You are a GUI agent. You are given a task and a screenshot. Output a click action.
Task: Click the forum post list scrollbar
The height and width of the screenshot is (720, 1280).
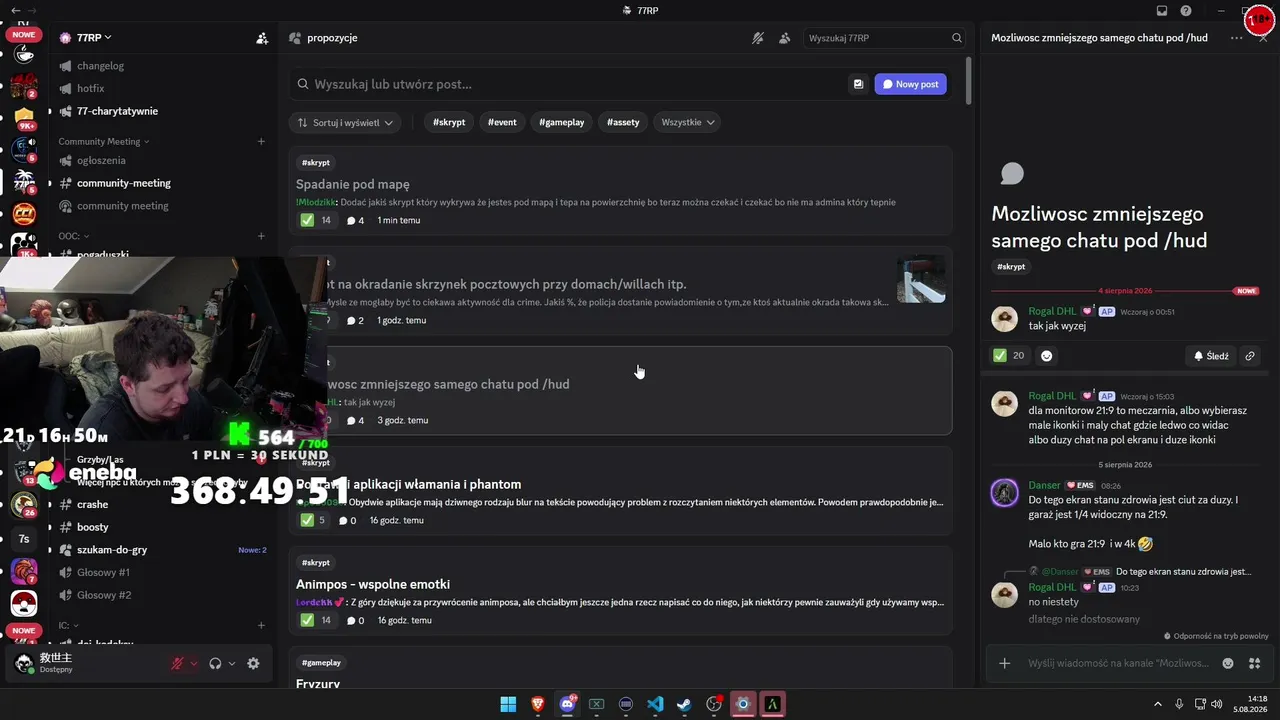969,80
